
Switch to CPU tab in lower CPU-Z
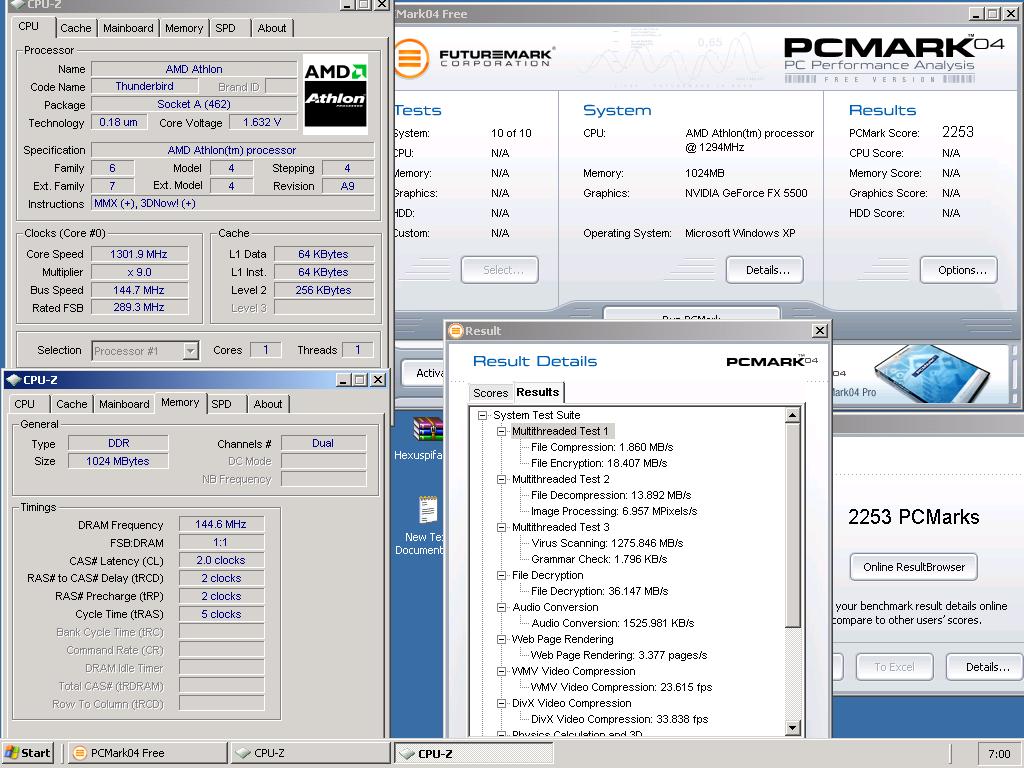coord(25,404)
